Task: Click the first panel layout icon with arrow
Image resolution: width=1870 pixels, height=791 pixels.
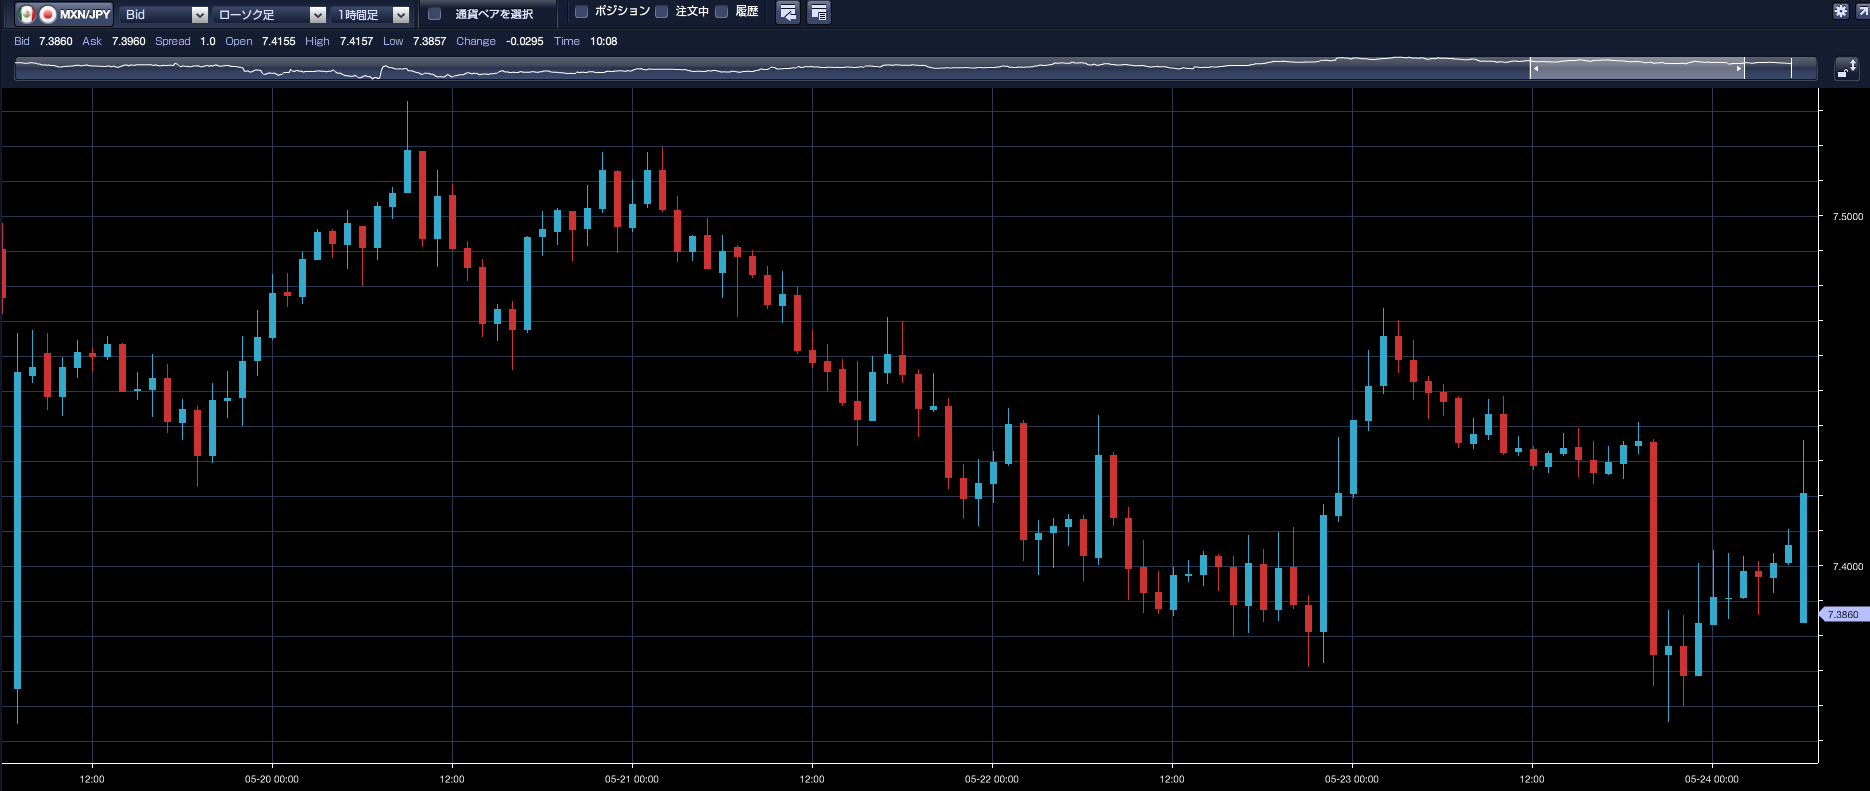Action: point(788,13)
